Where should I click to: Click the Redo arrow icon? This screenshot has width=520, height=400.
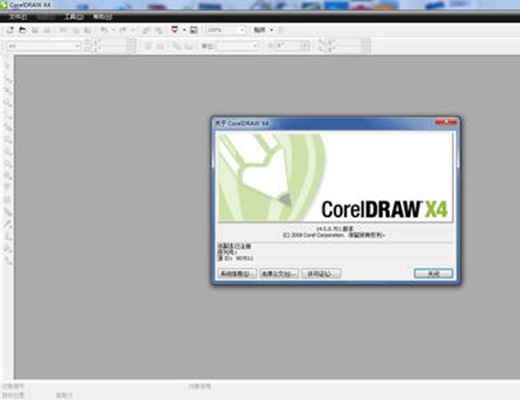tap(123, 30)
